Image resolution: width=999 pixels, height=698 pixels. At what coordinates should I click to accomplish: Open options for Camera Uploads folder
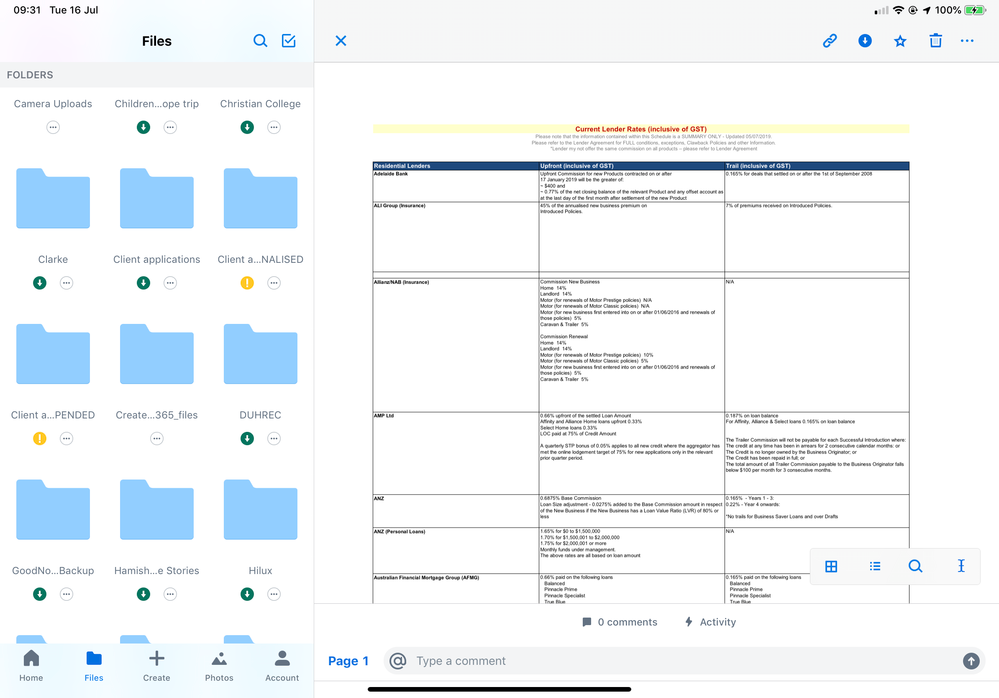[x=53, y=127]
